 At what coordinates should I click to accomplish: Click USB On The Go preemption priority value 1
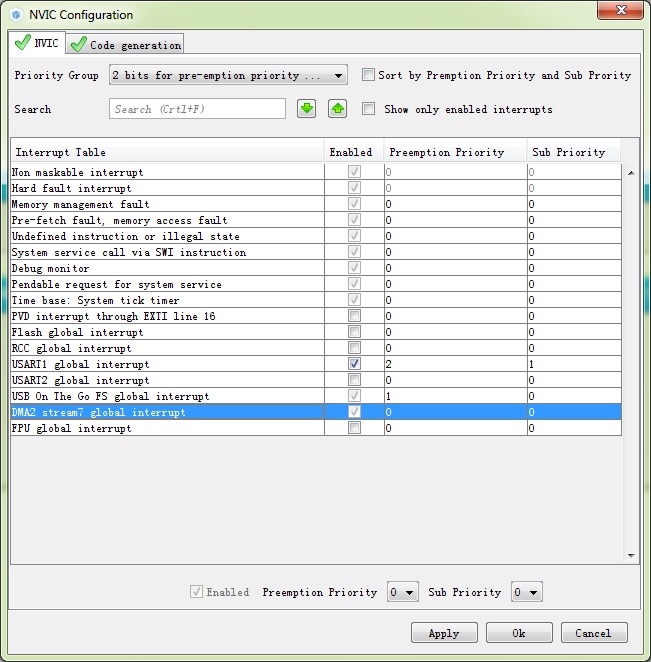tap(456, 396)
